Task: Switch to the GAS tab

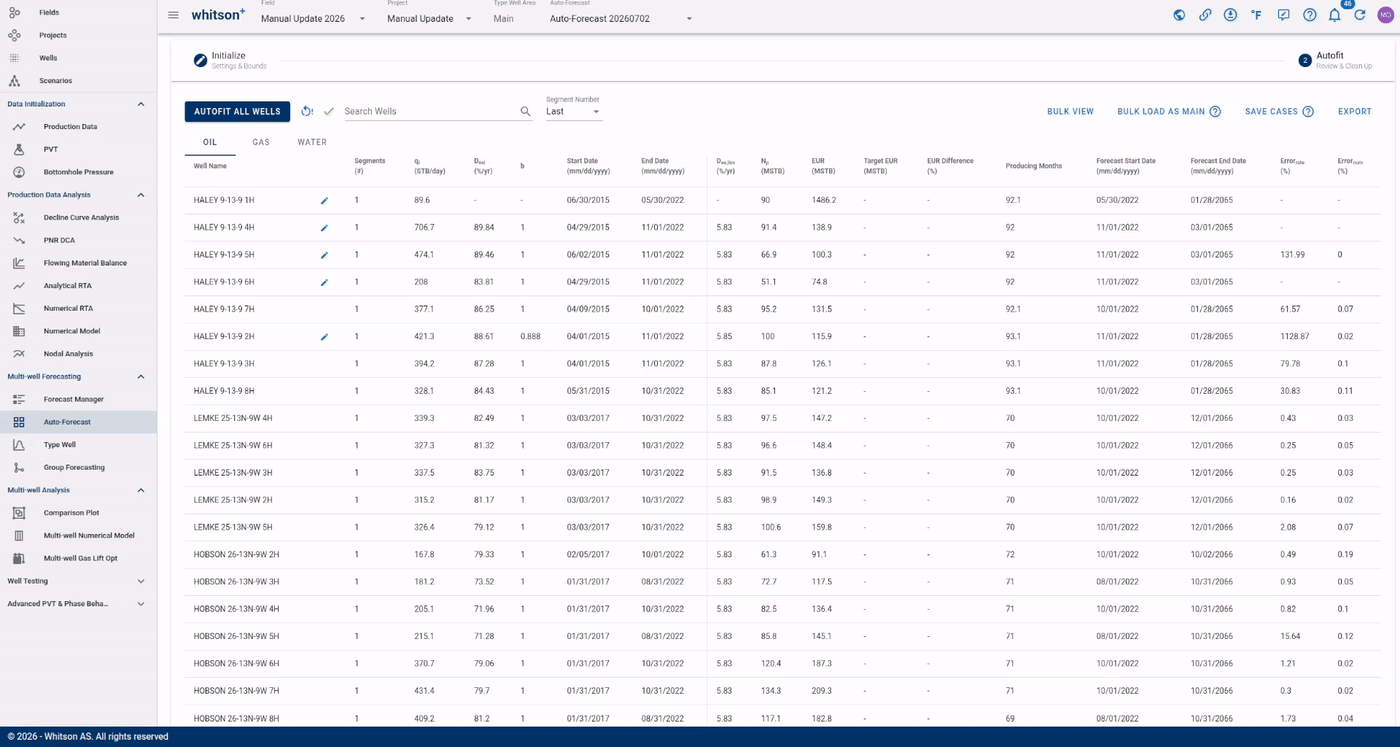Action: (261, 142)
